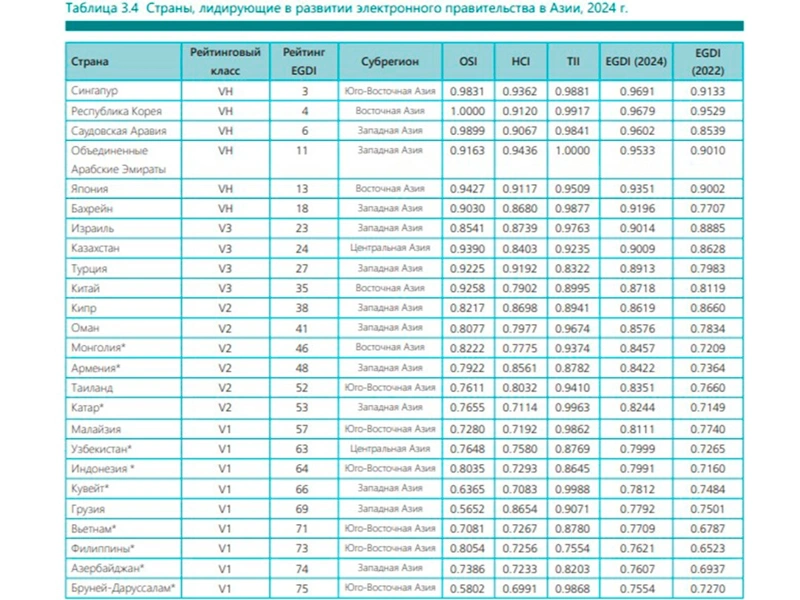Select the TII column header
The image size is (800, 600).
(x=572, y=61)
